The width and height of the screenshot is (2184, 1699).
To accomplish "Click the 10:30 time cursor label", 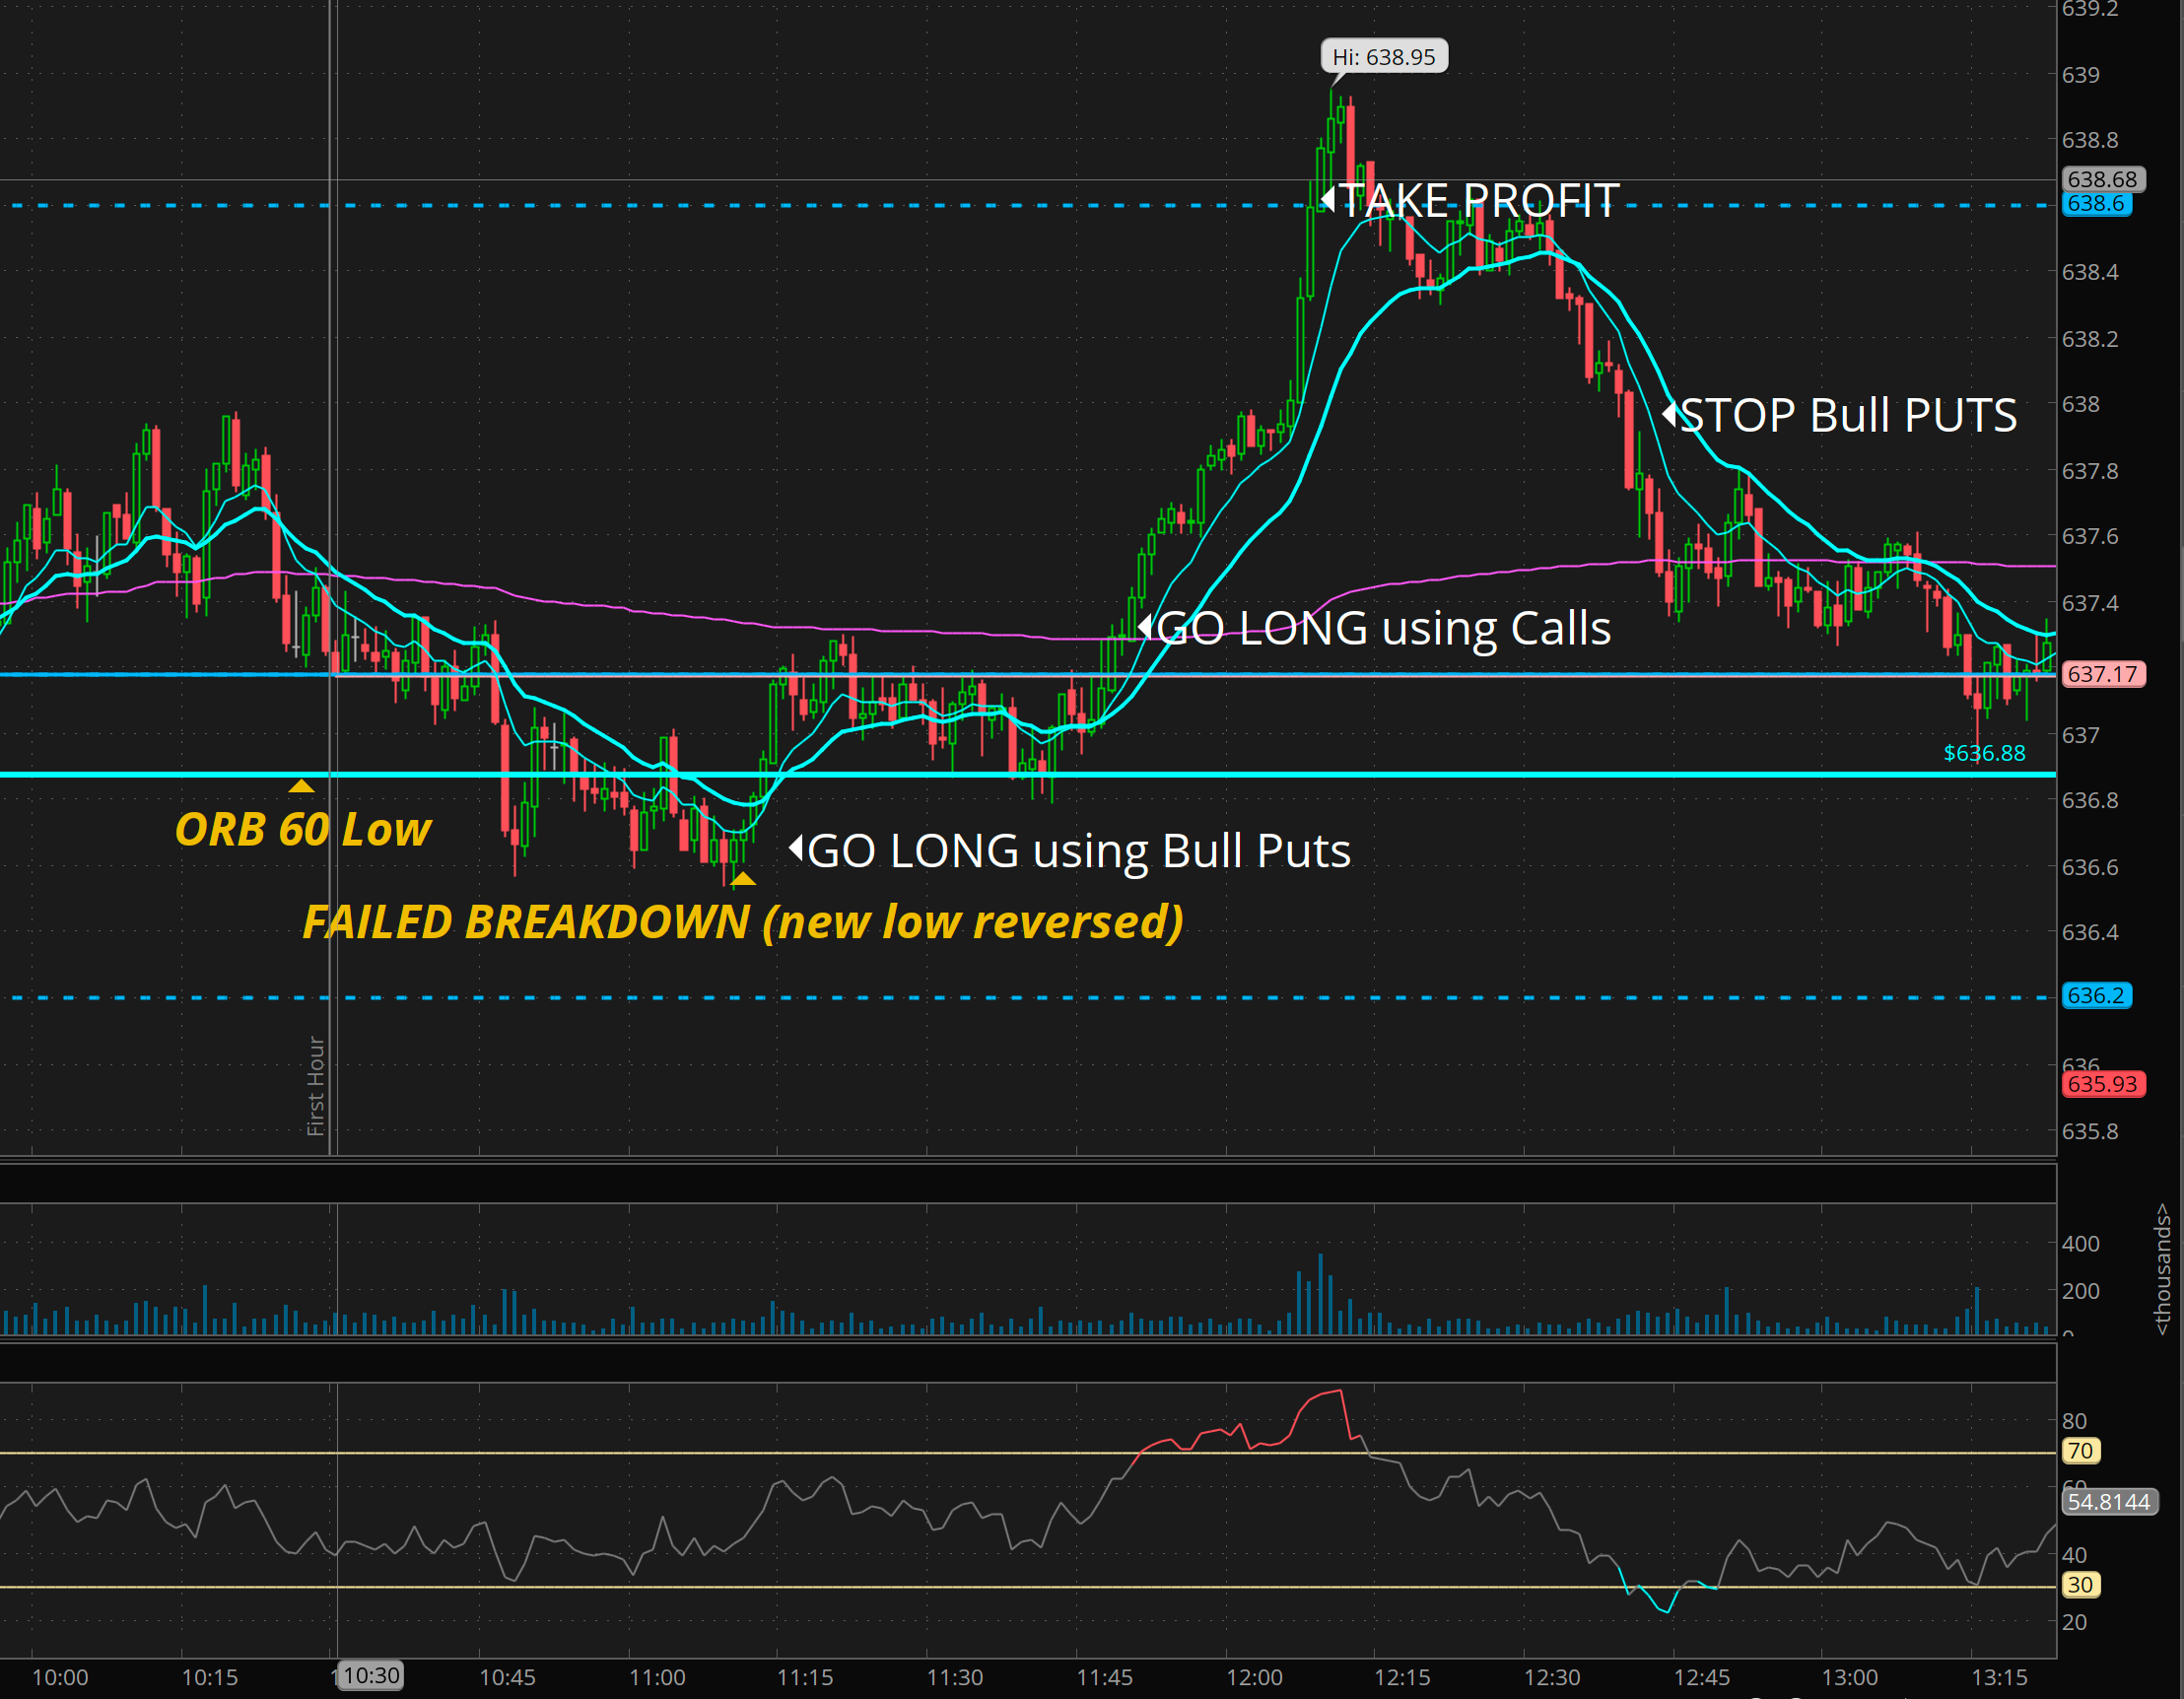I will tap(371, 1675).
